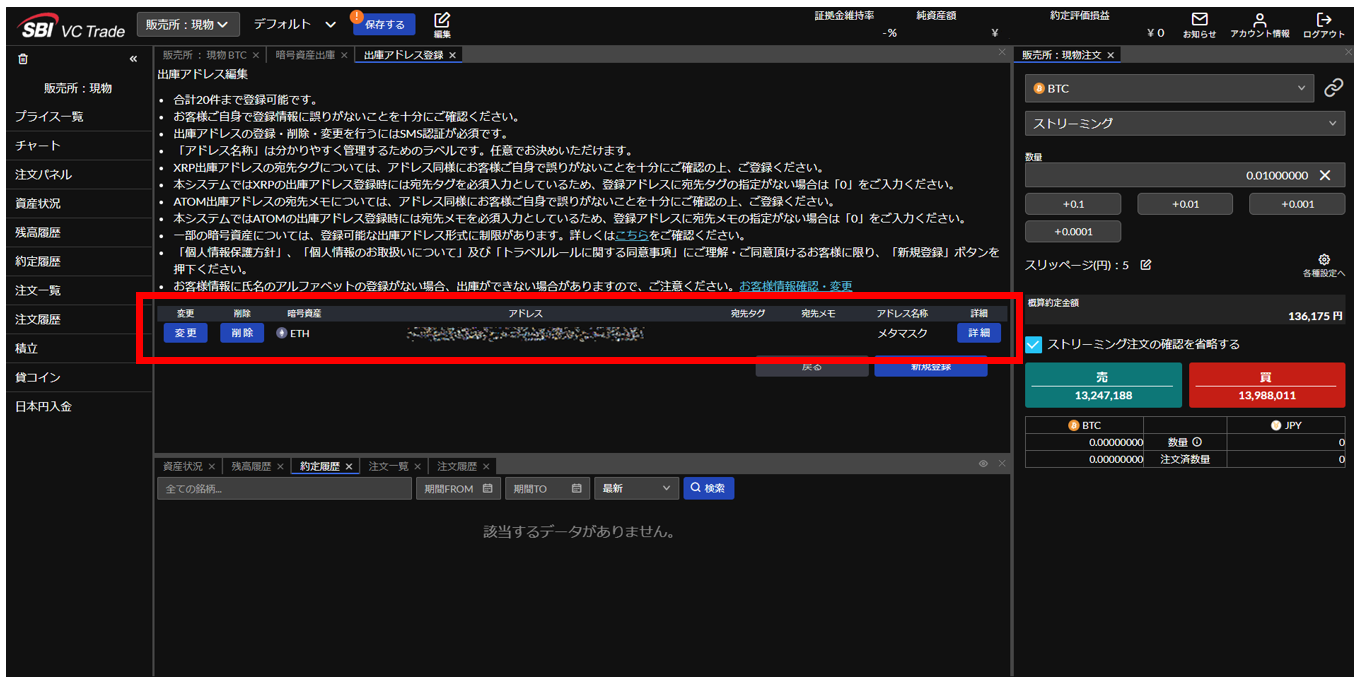
Task: Collapse the sidebar with the double chevron
Action: point(133,59)
